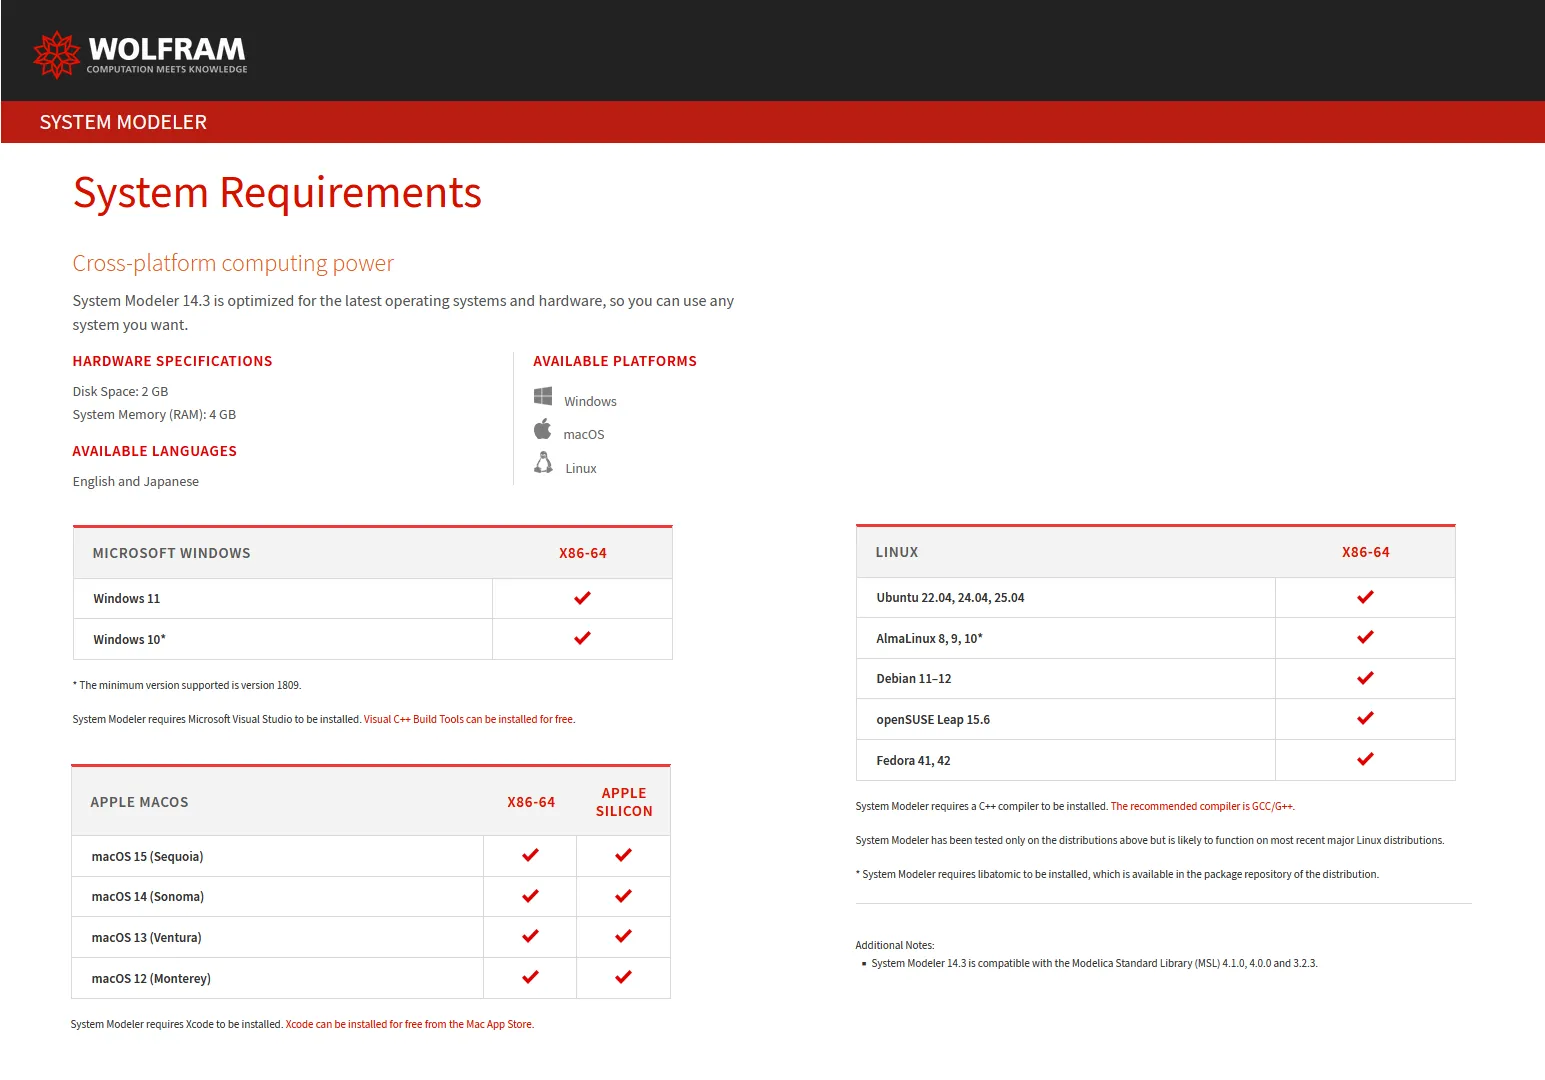Click the Modelica Standard Library compatibility note
Image resolution: width=1545 pixels, height=1080 pixels.
(1094, 963)
